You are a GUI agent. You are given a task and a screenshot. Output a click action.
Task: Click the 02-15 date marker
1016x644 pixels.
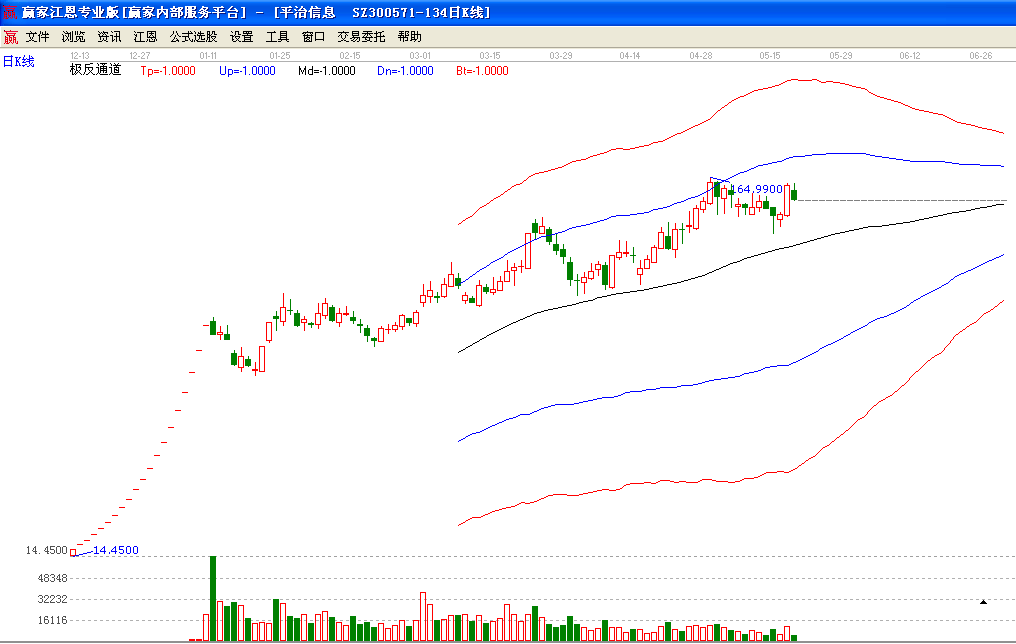[x=350, y=56]
